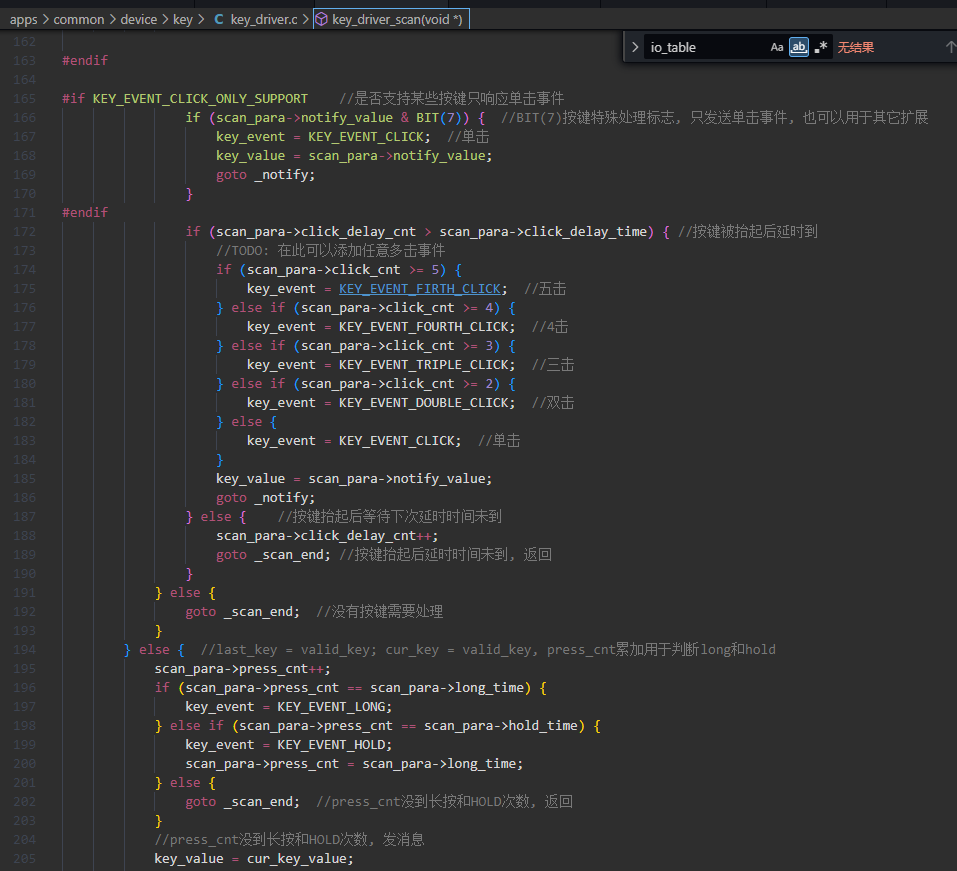The width and height of the screenshot is (957, 871).
Task: Follow the underlined KEY_EVENT_FIRTH_CLICK link
Action: 420,289
